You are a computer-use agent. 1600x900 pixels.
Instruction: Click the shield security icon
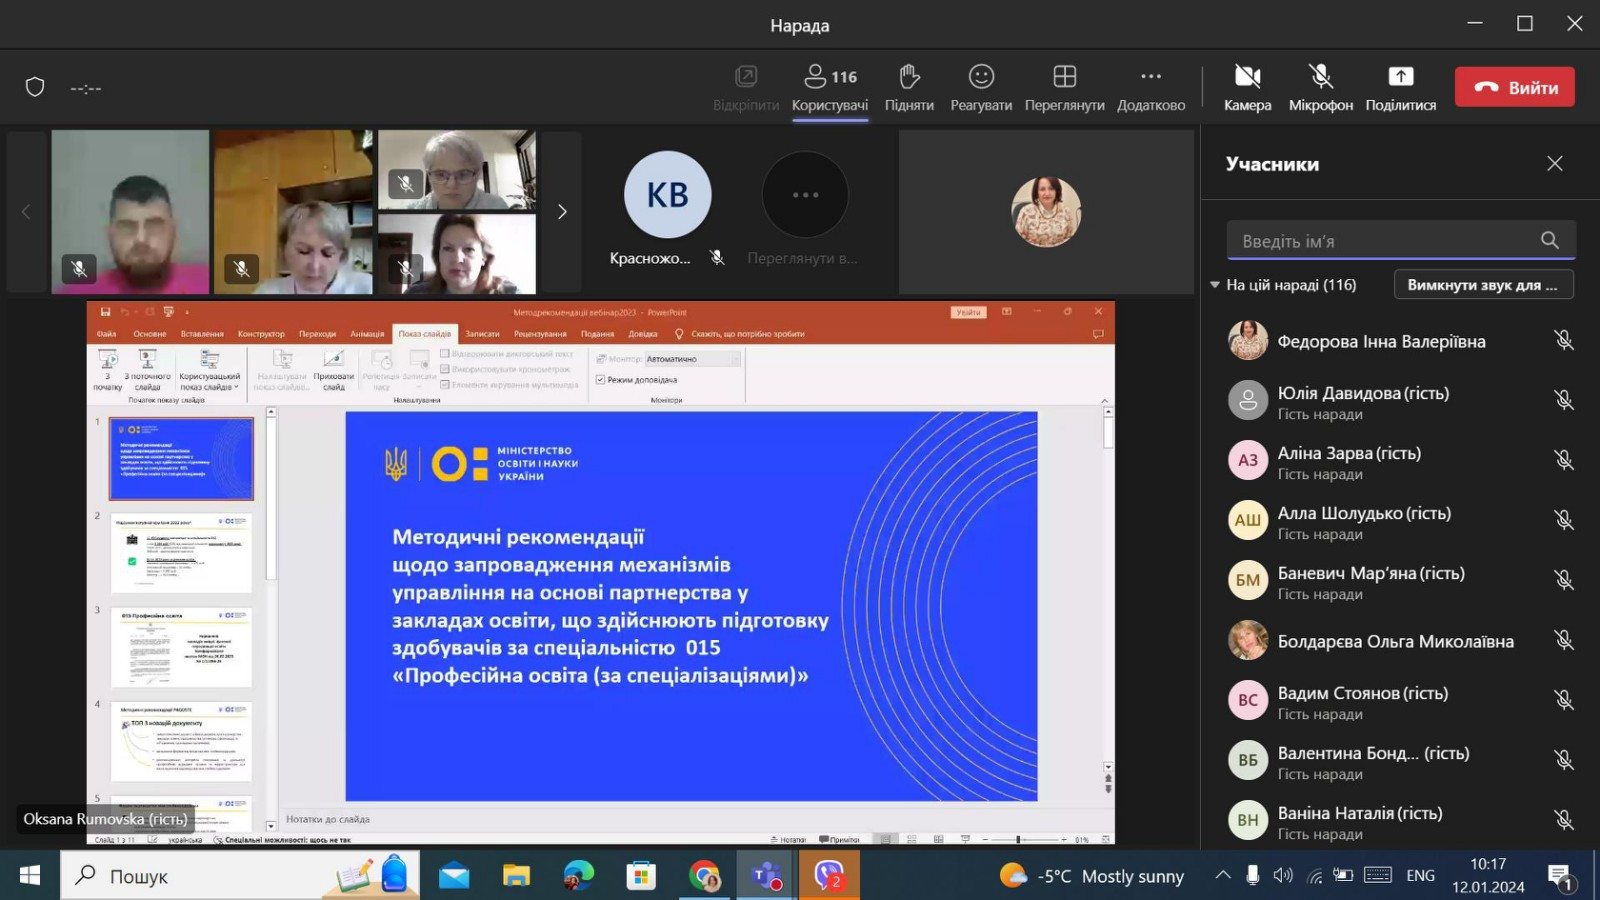pyautogui.click(x=35, y=87)
